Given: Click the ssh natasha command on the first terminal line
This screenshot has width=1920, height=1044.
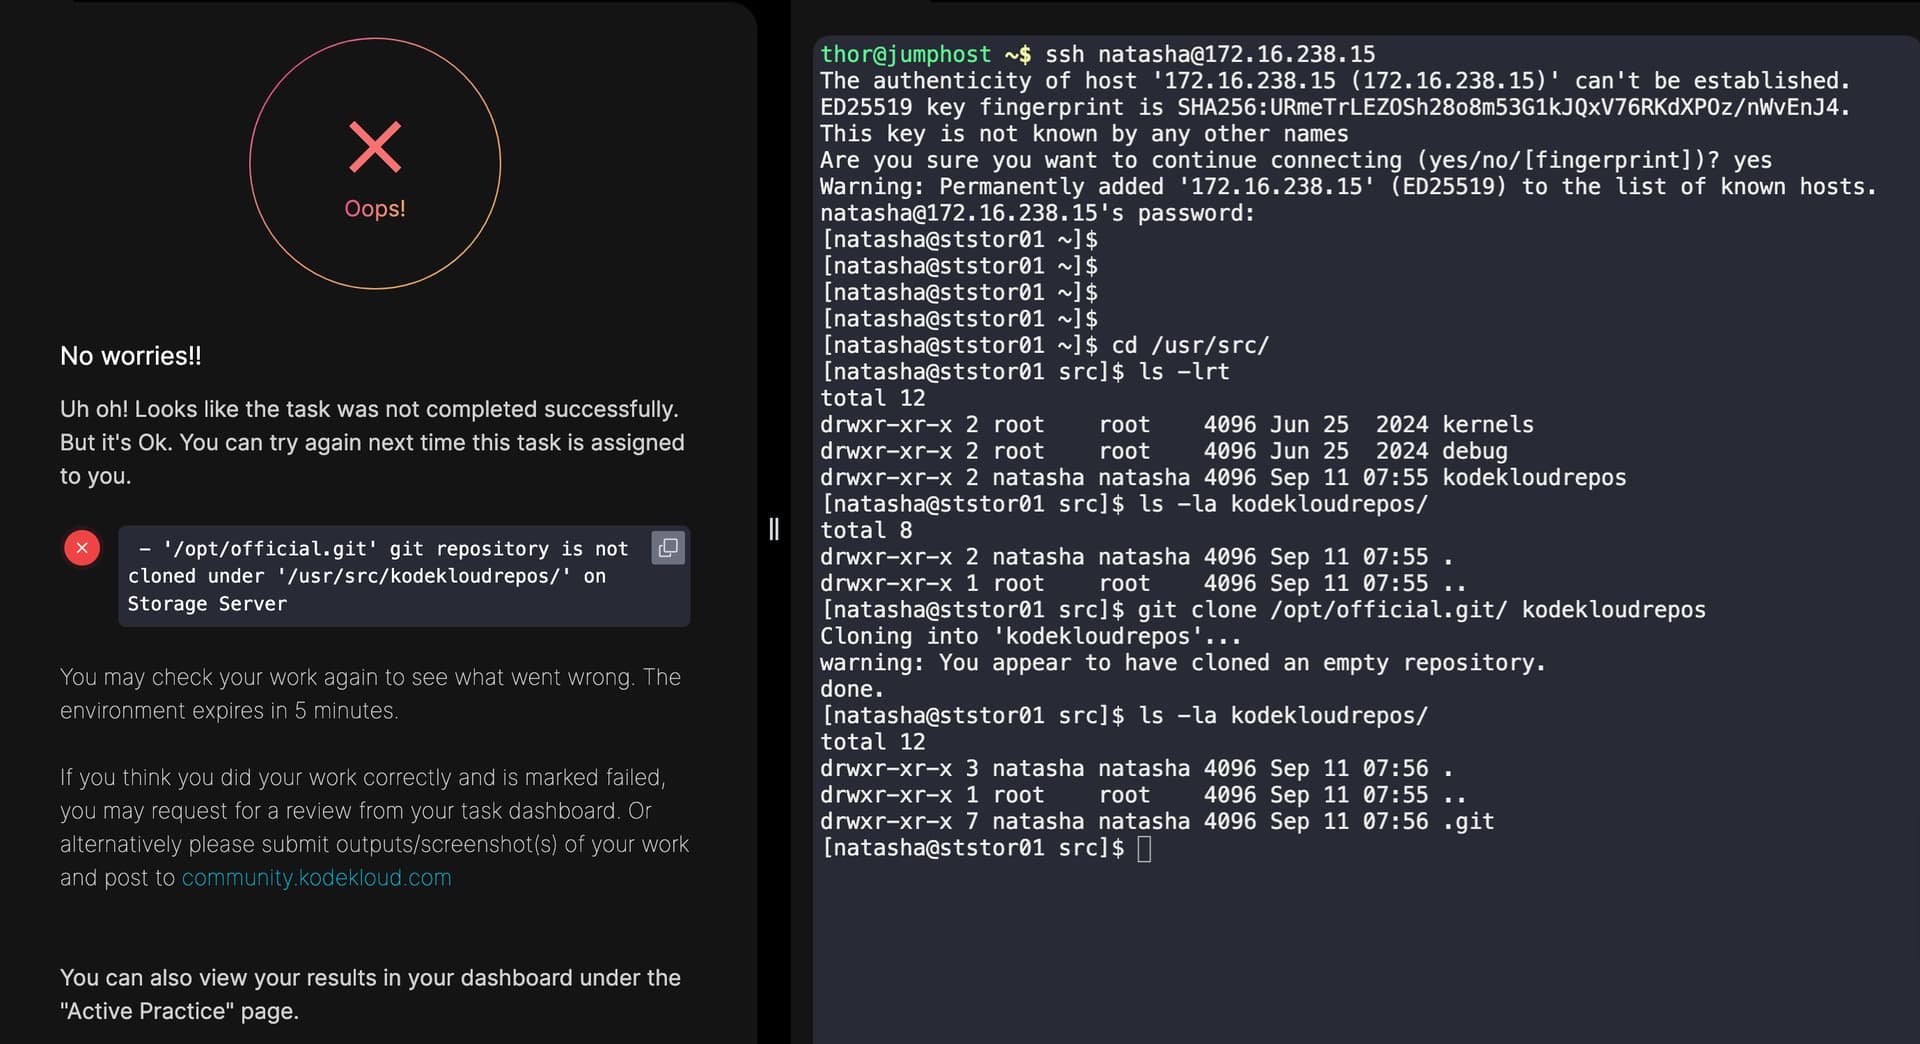Looking at the screenshot, I should pyautogui.click(x=1209, y=54).
